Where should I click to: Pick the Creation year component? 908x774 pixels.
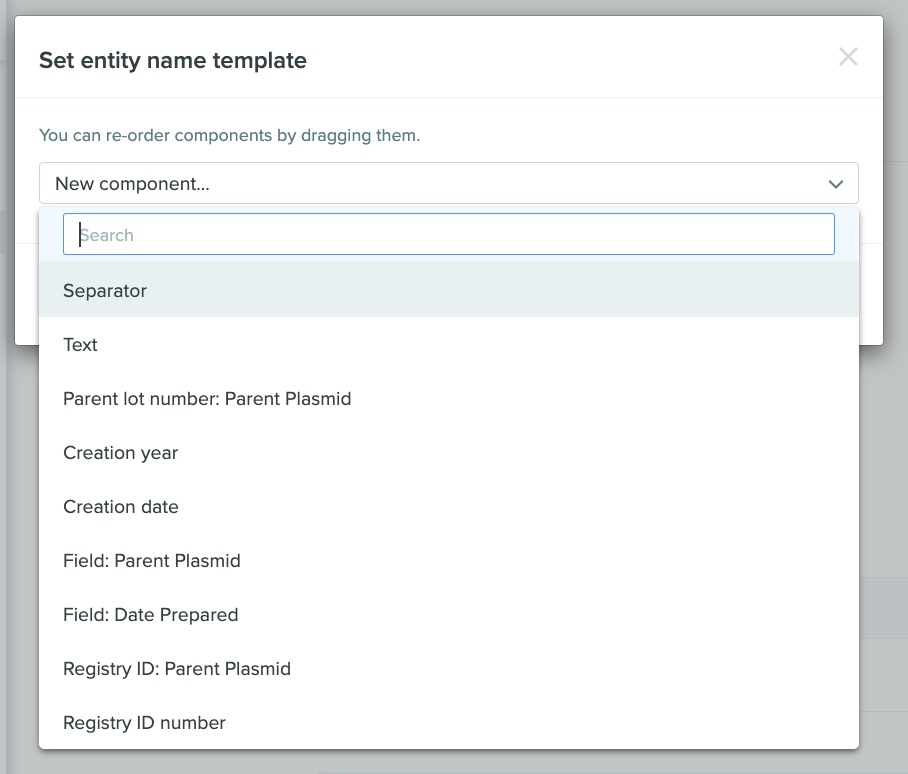coord(449,452)
